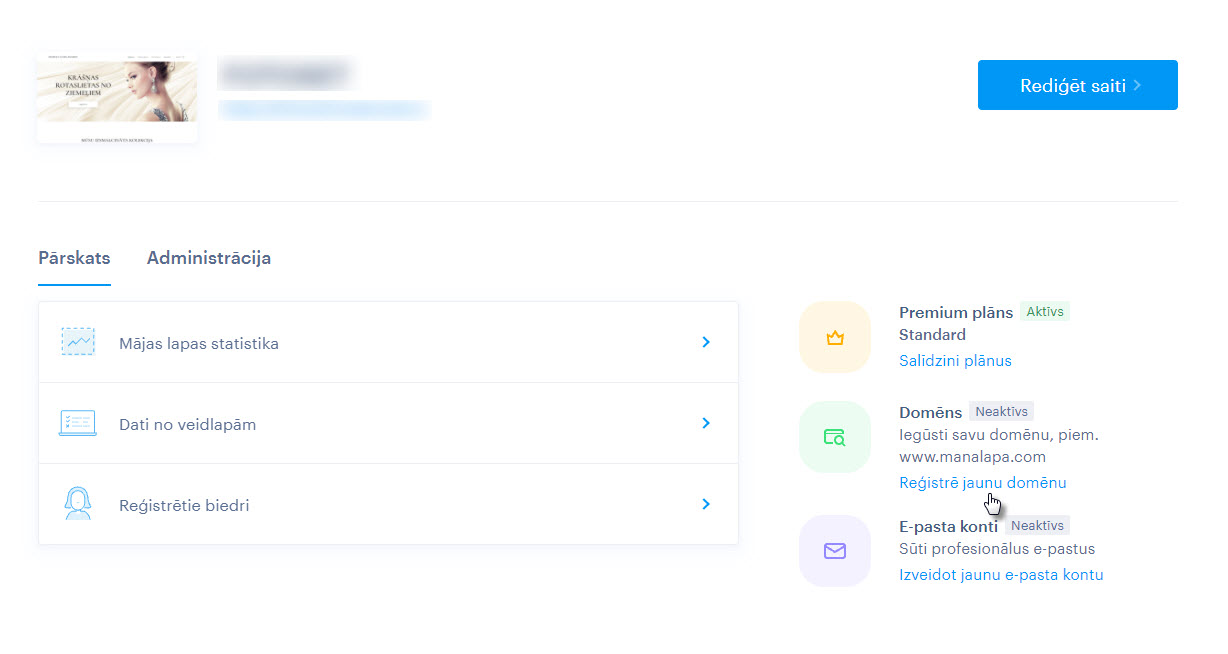Expand Mājas lapas statistika chevron arrow
1228x654 pixels.
pyautogui.click(x=706, y=342)
